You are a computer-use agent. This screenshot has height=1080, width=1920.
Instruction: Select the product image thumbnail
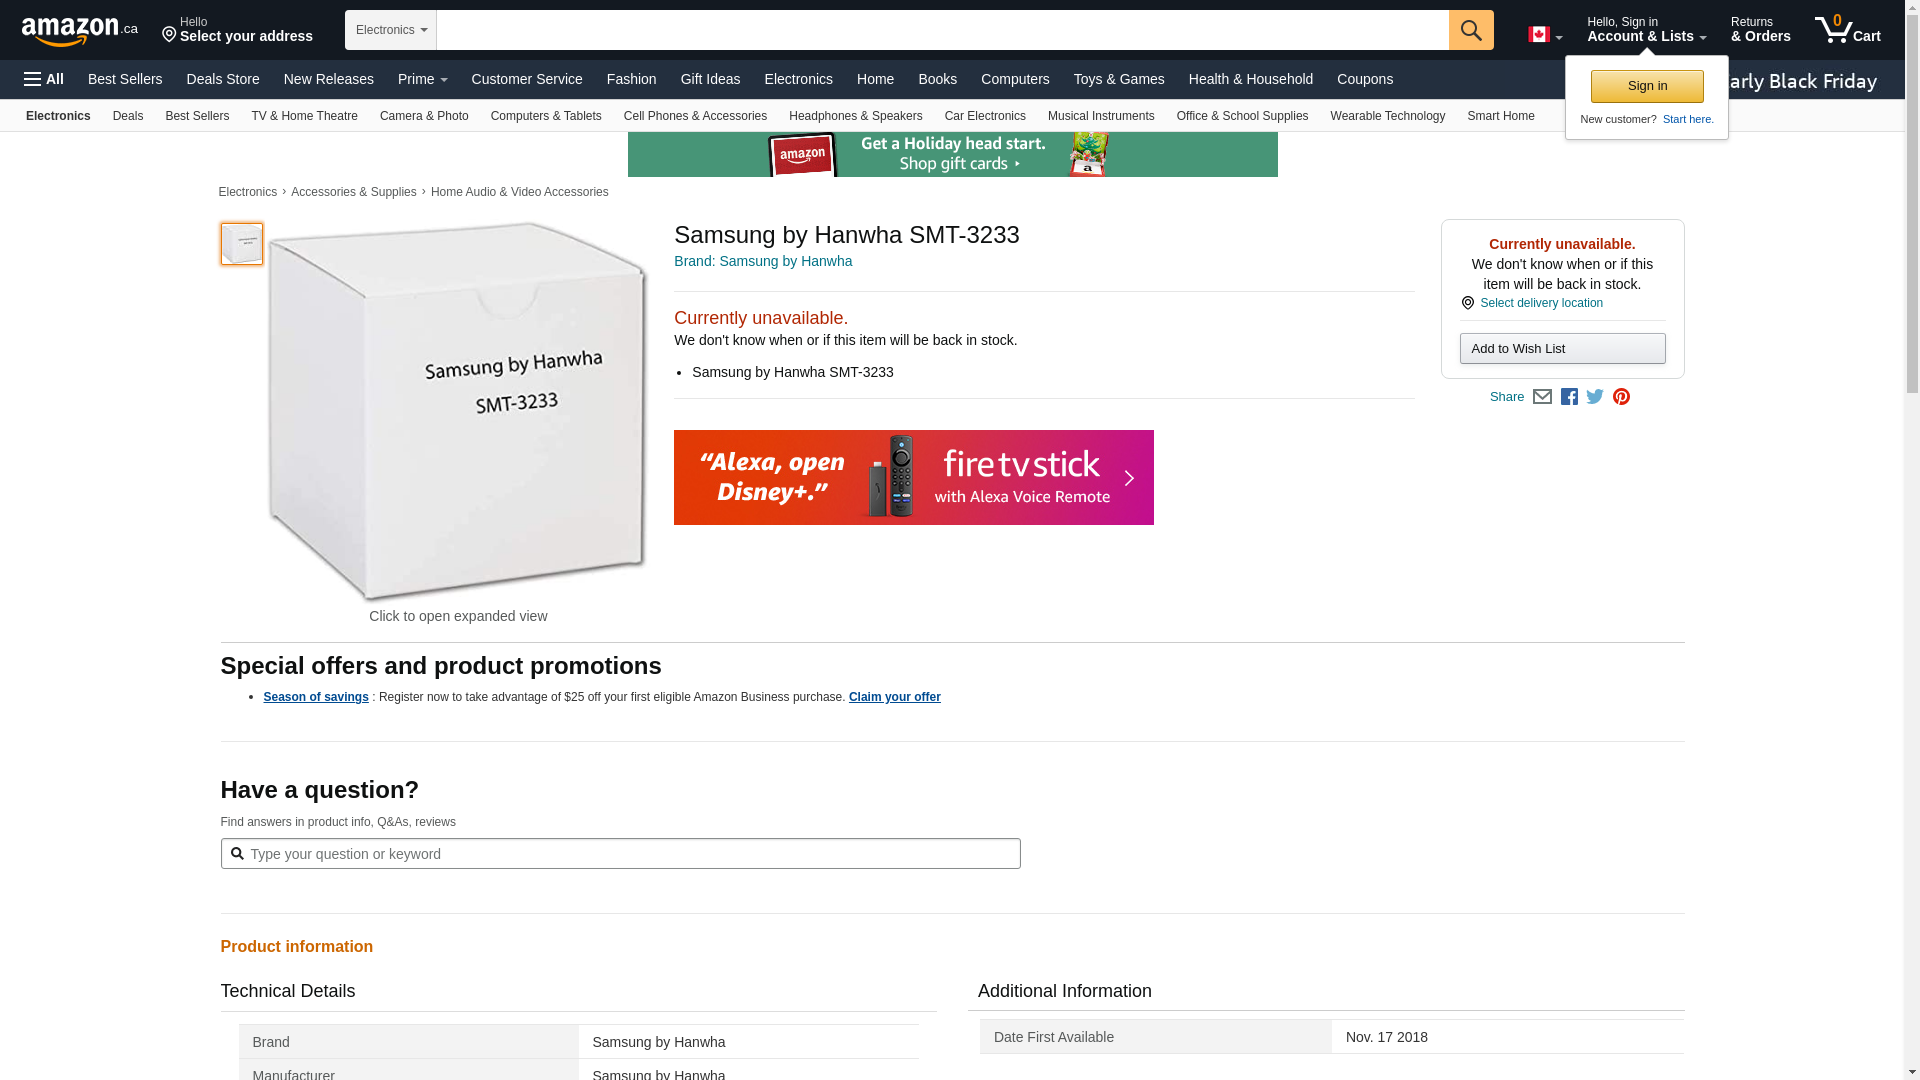(x=242, y=244)
